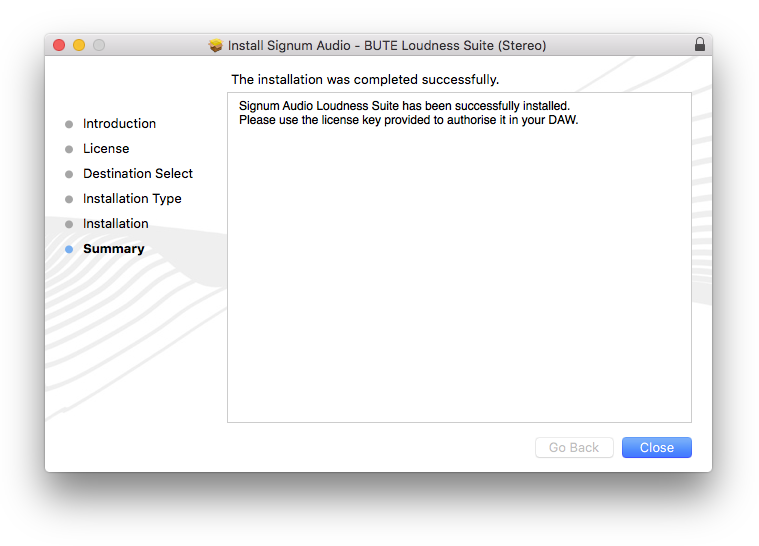Click the installer window title text
The height and width of the screenshot is (546, 759).
tap(387, 45)
